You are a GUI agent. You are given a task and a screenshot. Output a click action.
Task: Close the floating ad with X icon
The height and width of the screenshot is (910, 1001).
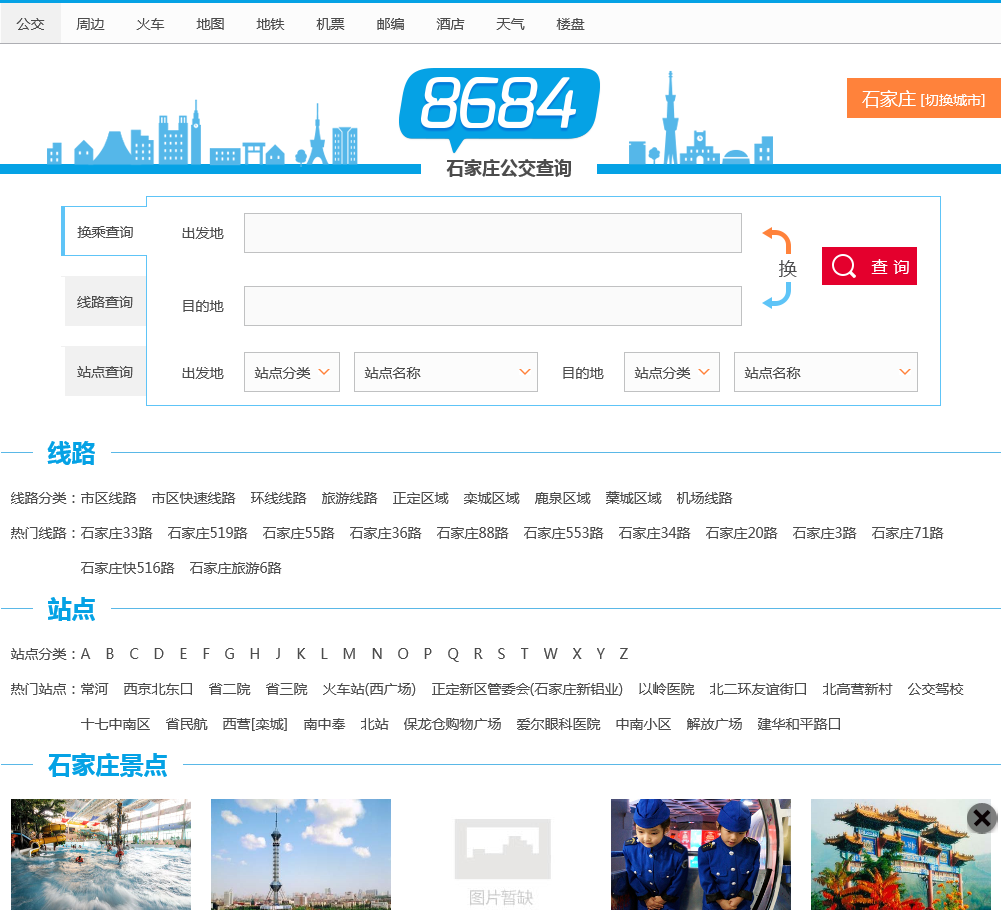point(982,818)
